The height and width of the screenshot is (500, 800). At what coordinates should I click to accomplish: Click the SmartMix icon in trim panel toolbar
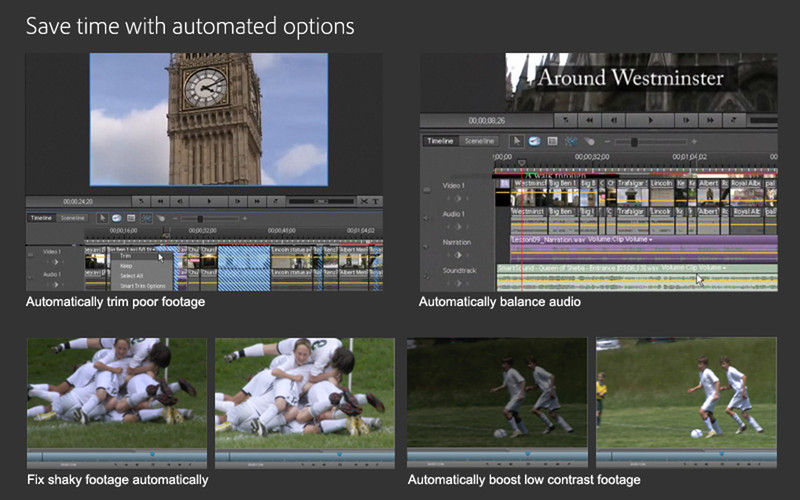(146, 218)
